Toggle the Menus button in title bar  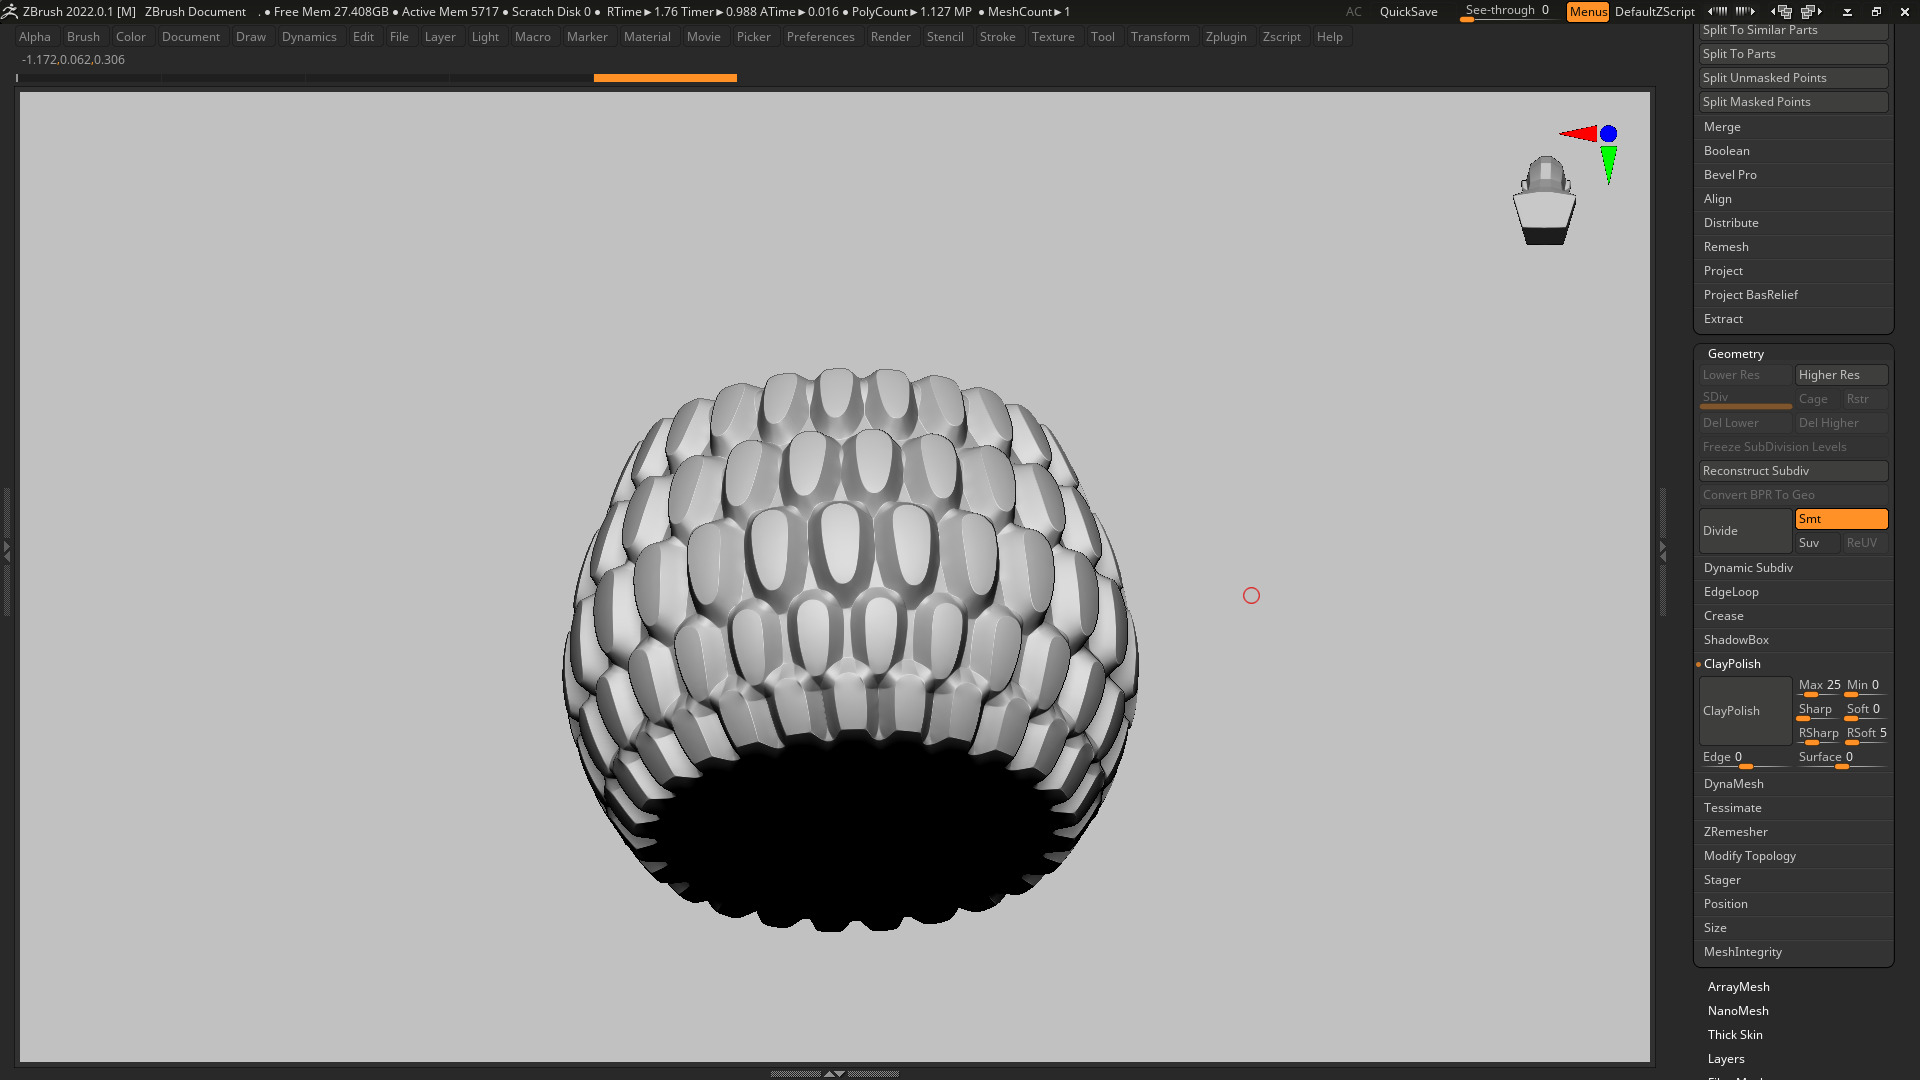(x=1588, y=12)
